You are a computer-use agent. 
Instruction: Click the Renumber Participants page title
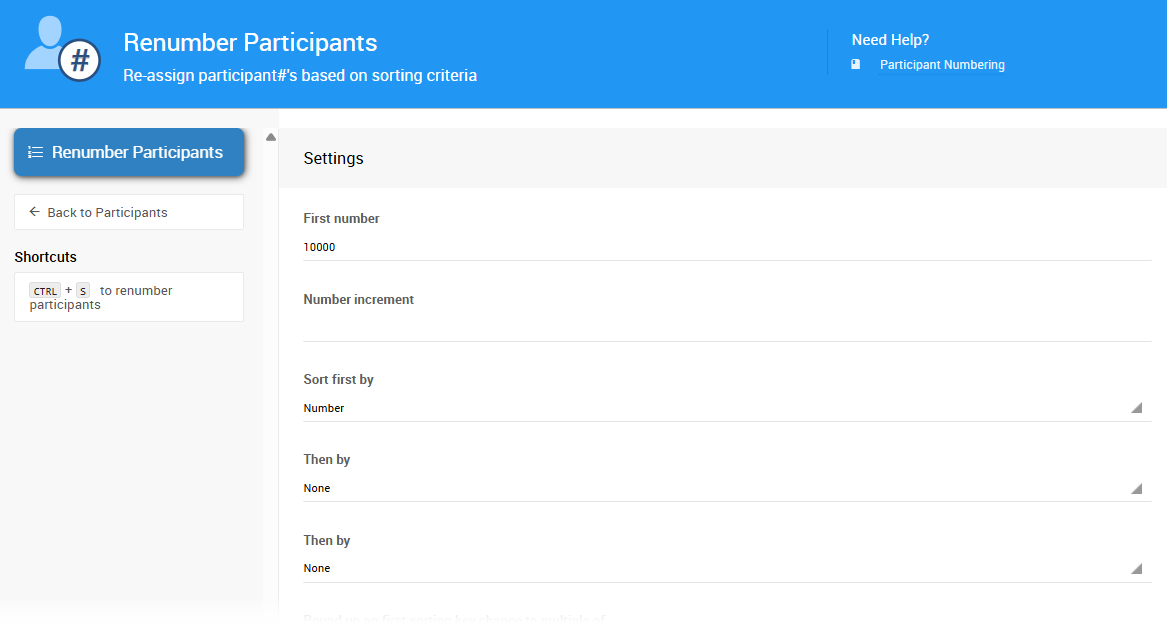pos(250,43)
